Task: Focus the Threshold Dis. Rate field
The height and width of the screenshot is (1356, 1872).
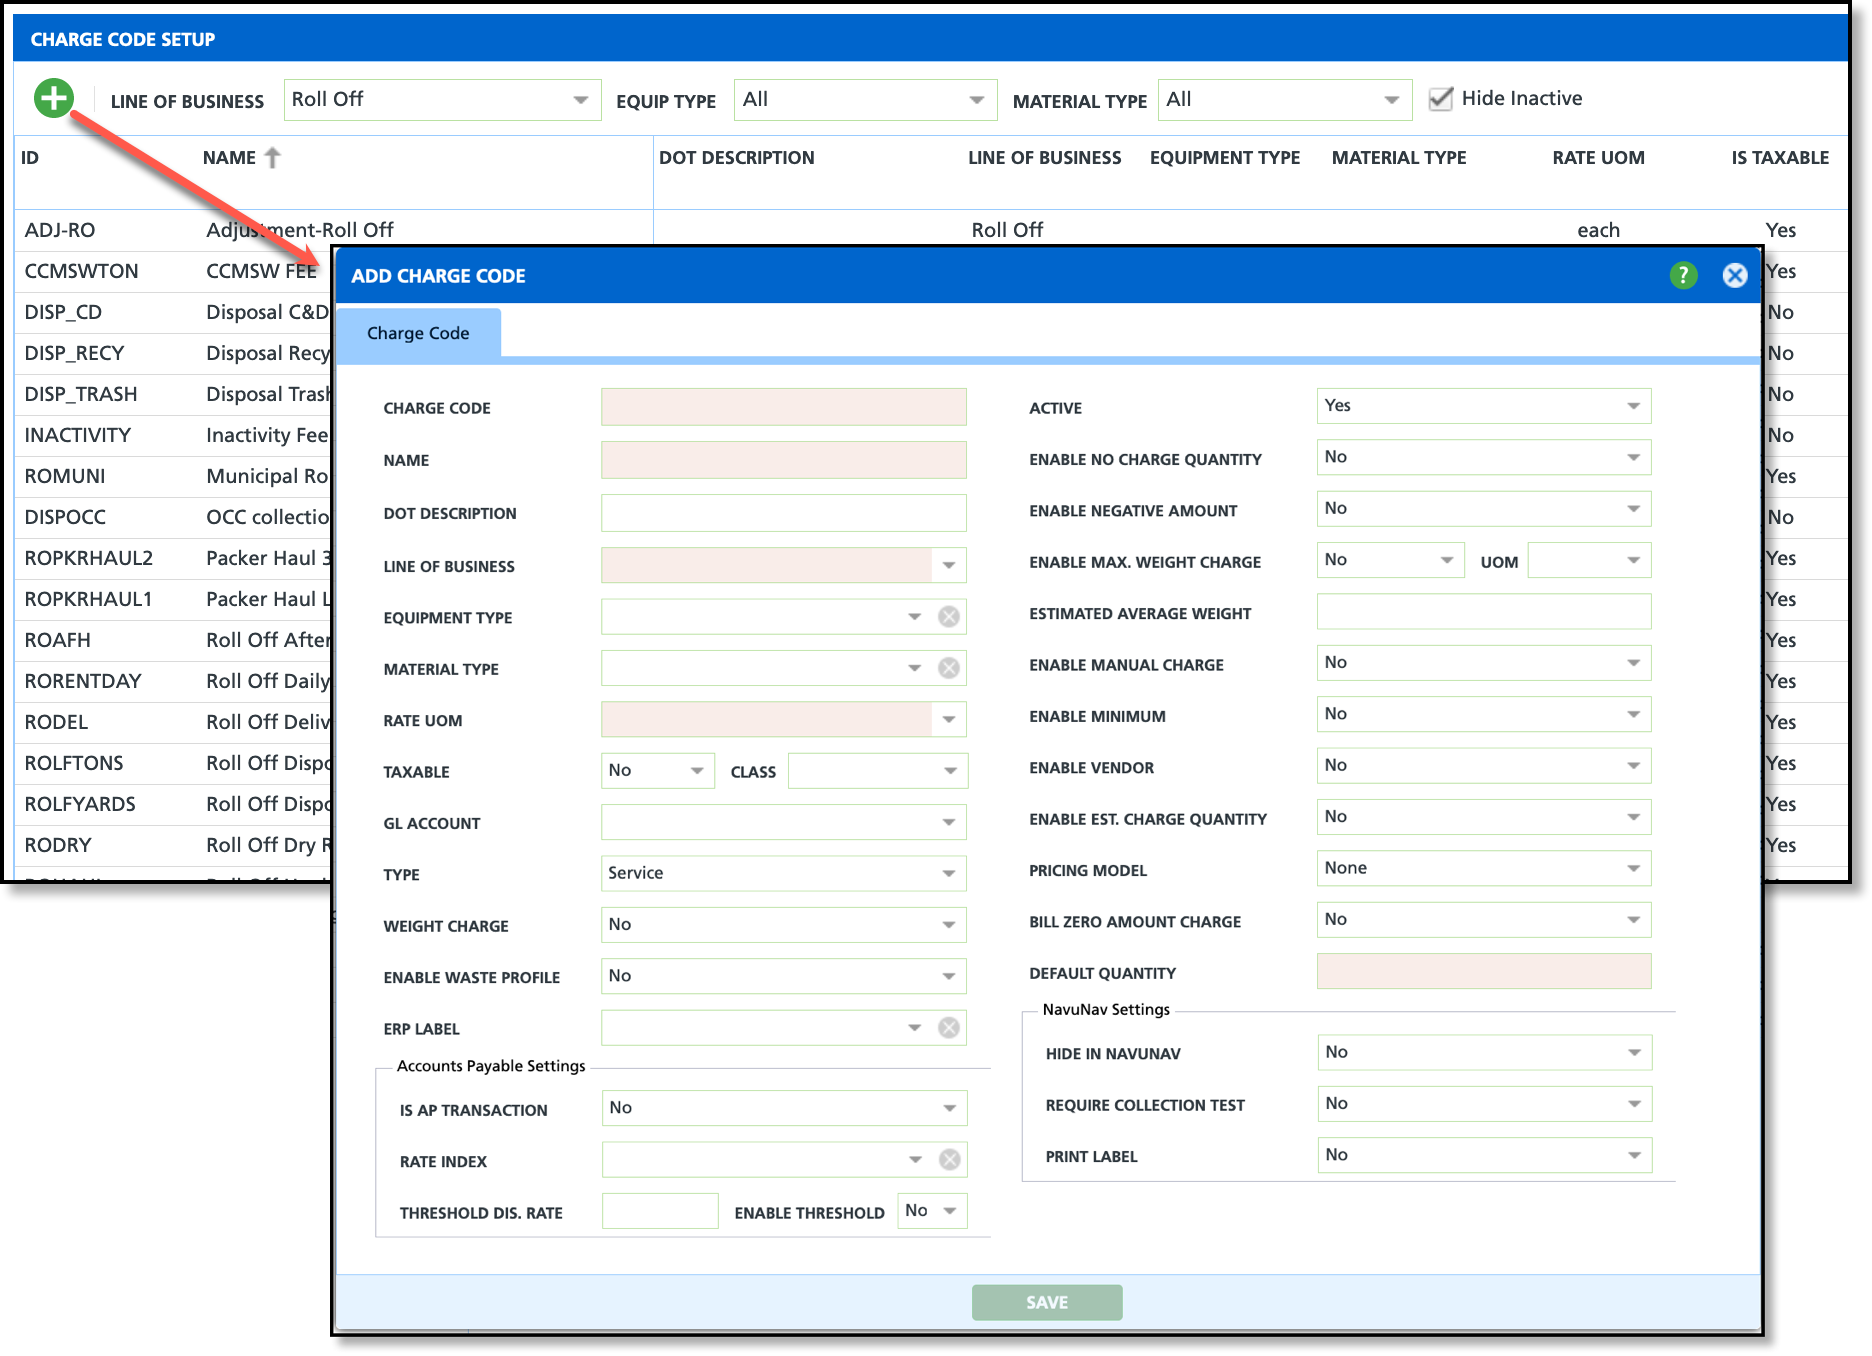Action: (x=660, y=1211)
